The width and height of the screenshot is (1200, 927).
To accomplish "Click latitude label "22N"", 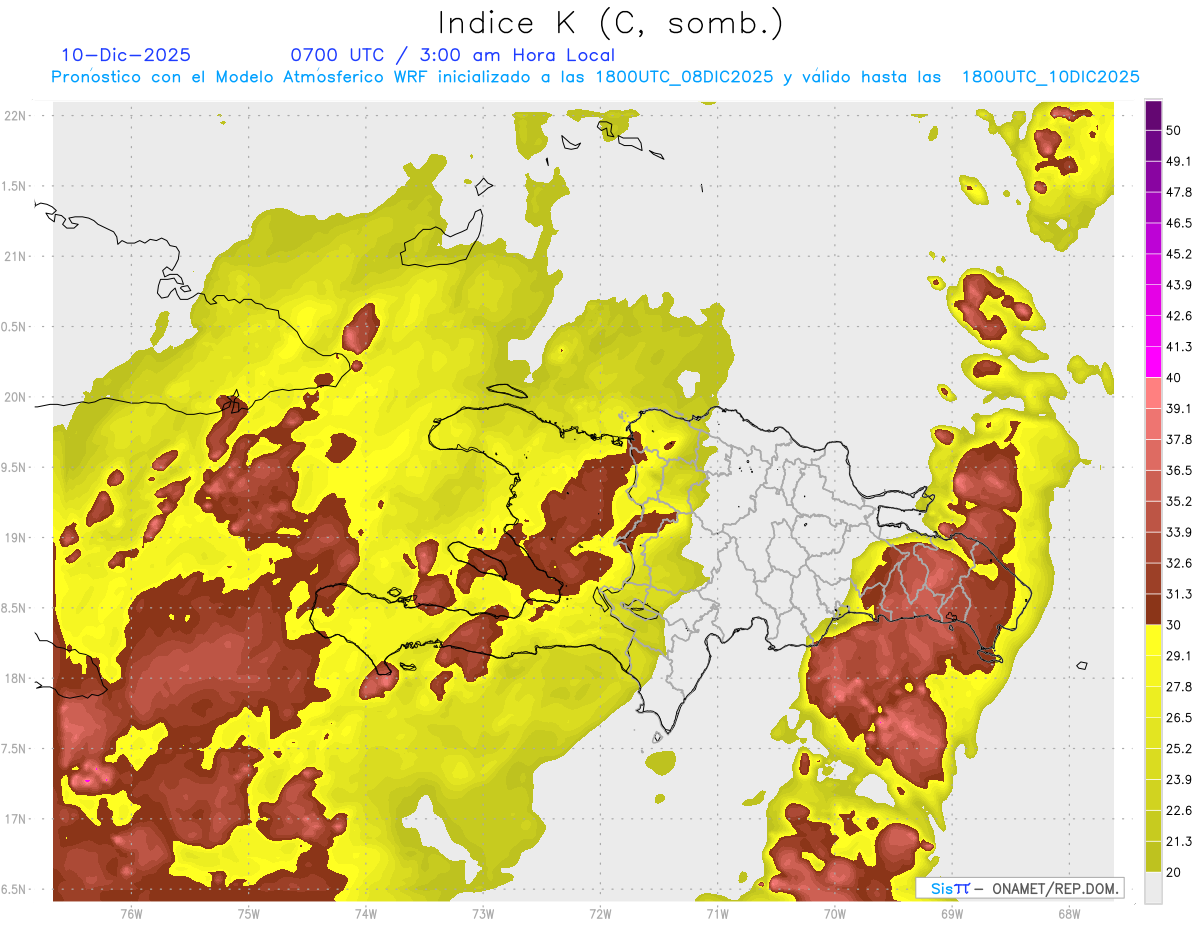I will [17, 115].
